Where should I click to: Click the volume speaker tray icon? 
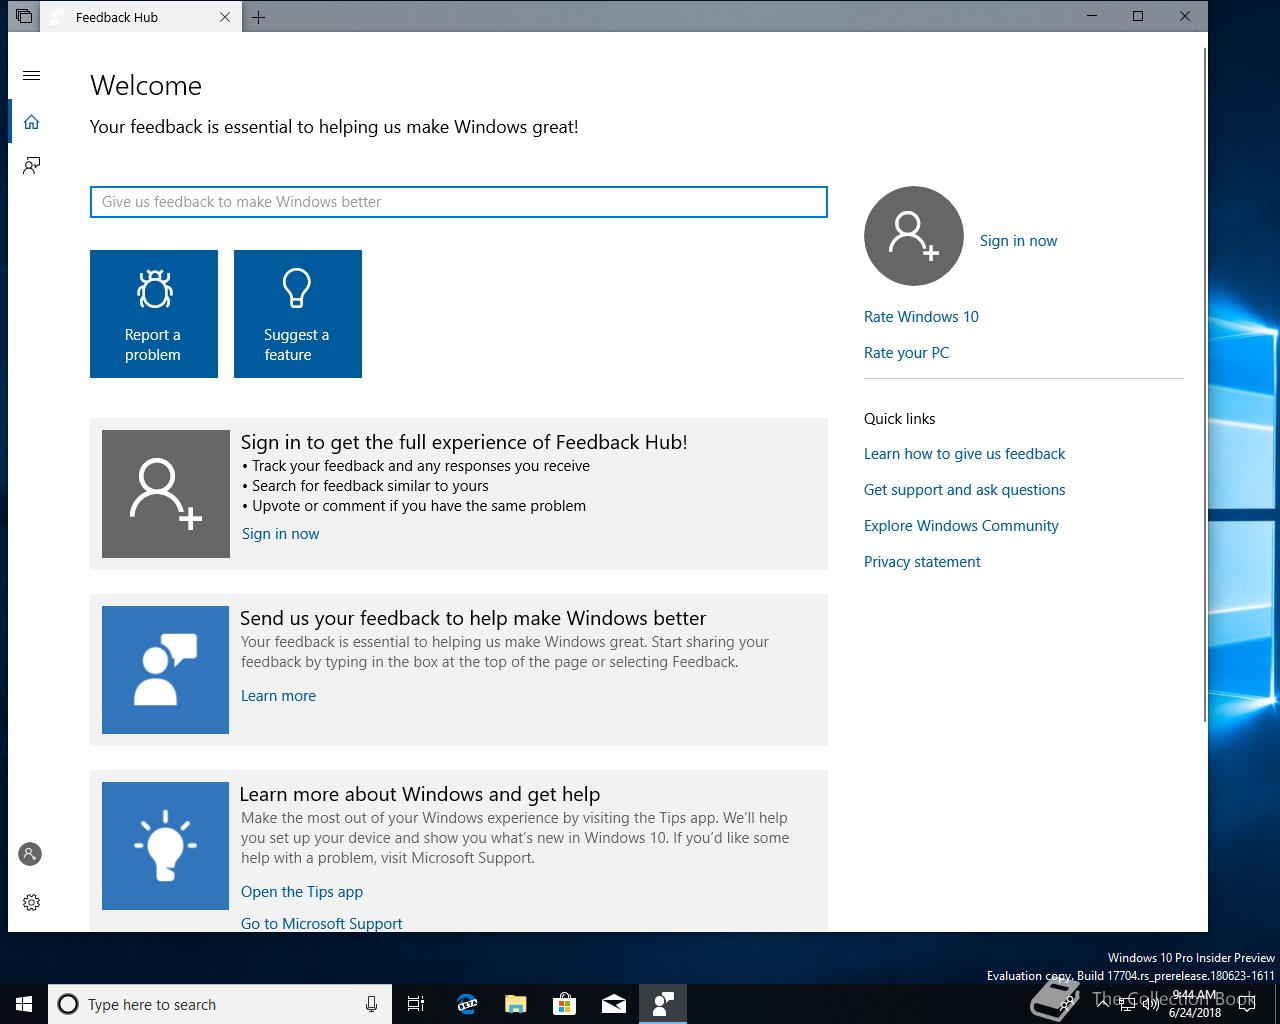(1151, 1004)
